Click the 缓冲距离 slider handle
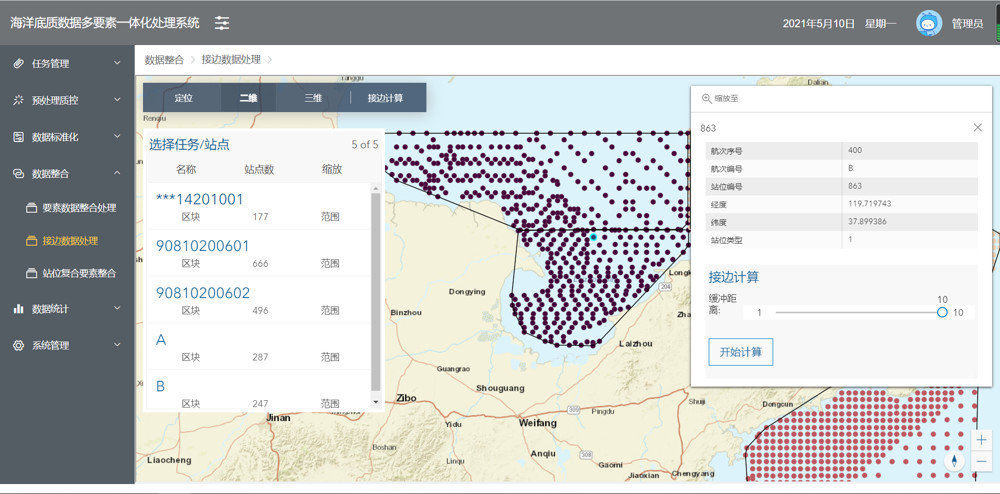Image resolution: width=1000 pixels, height=494 pixels. (942, 312)
